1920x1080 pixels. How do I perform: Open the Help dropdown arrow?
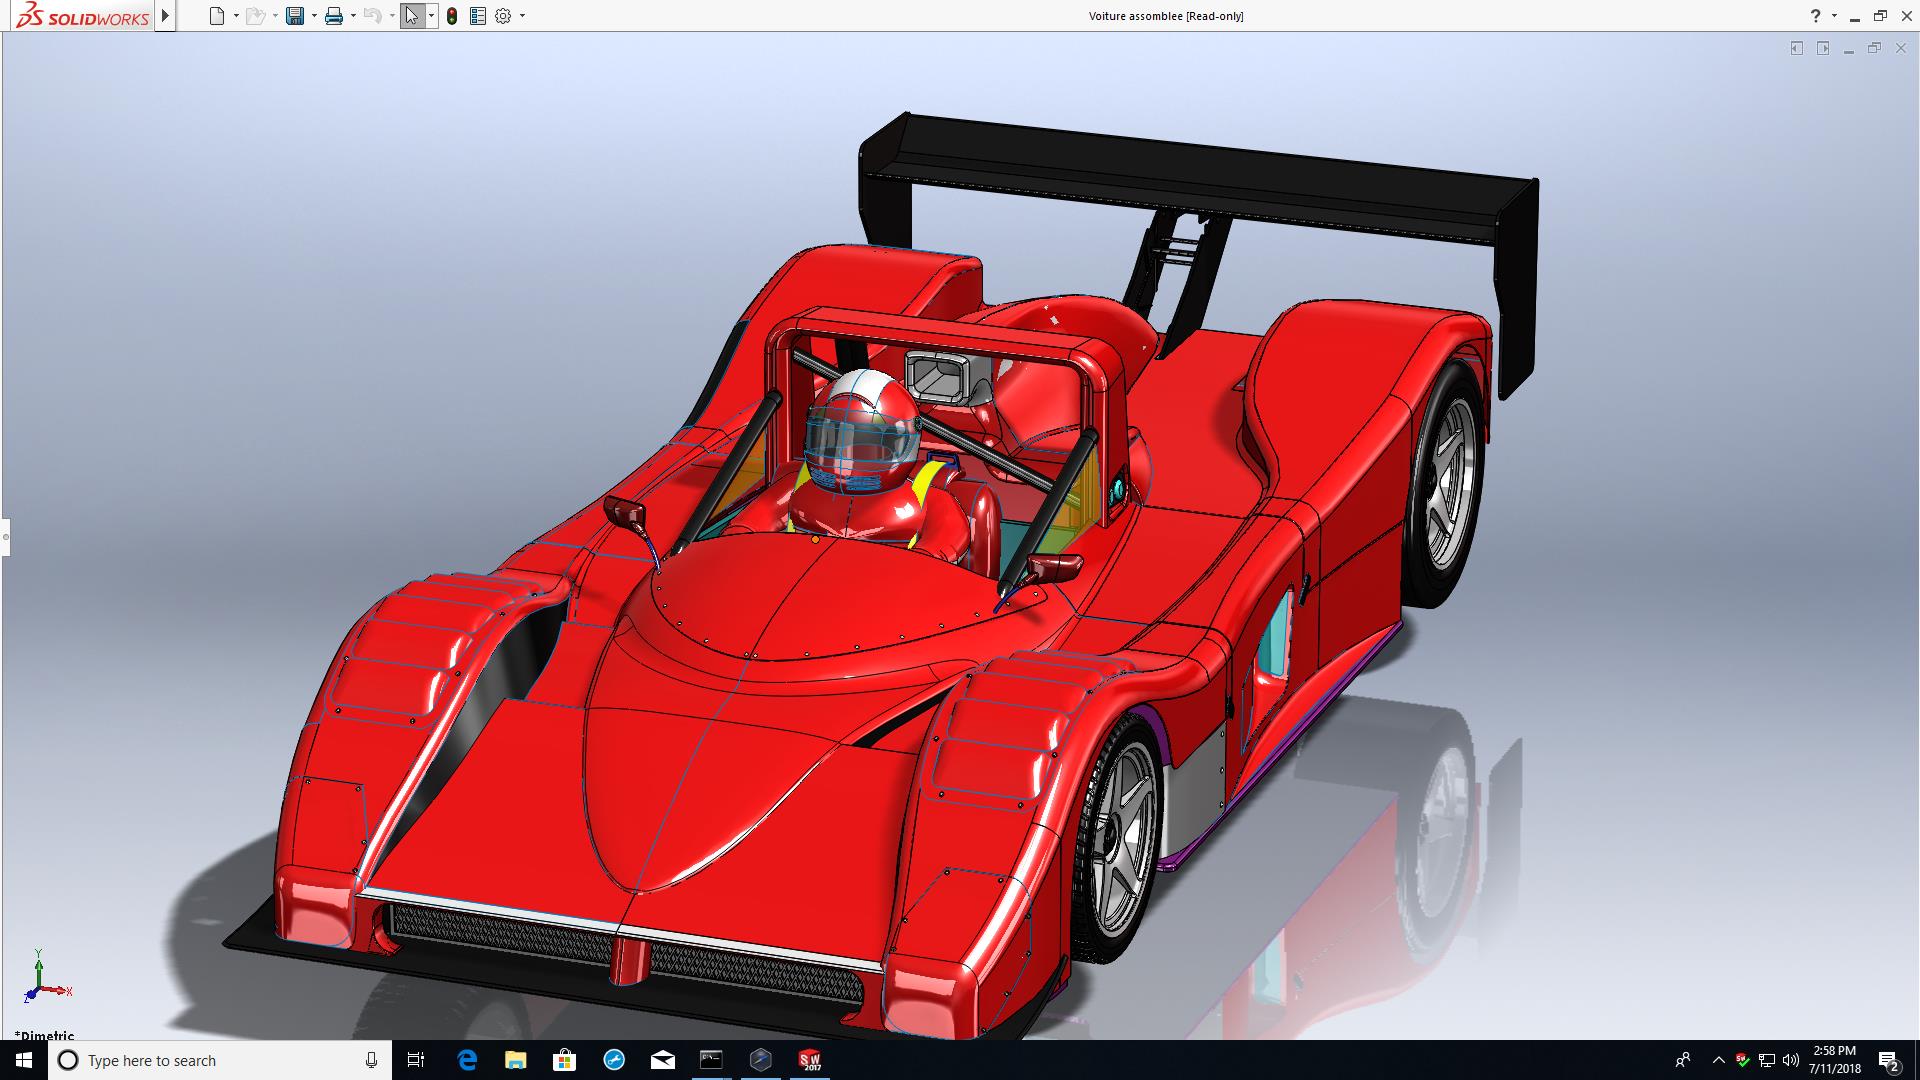(1834, 16)
